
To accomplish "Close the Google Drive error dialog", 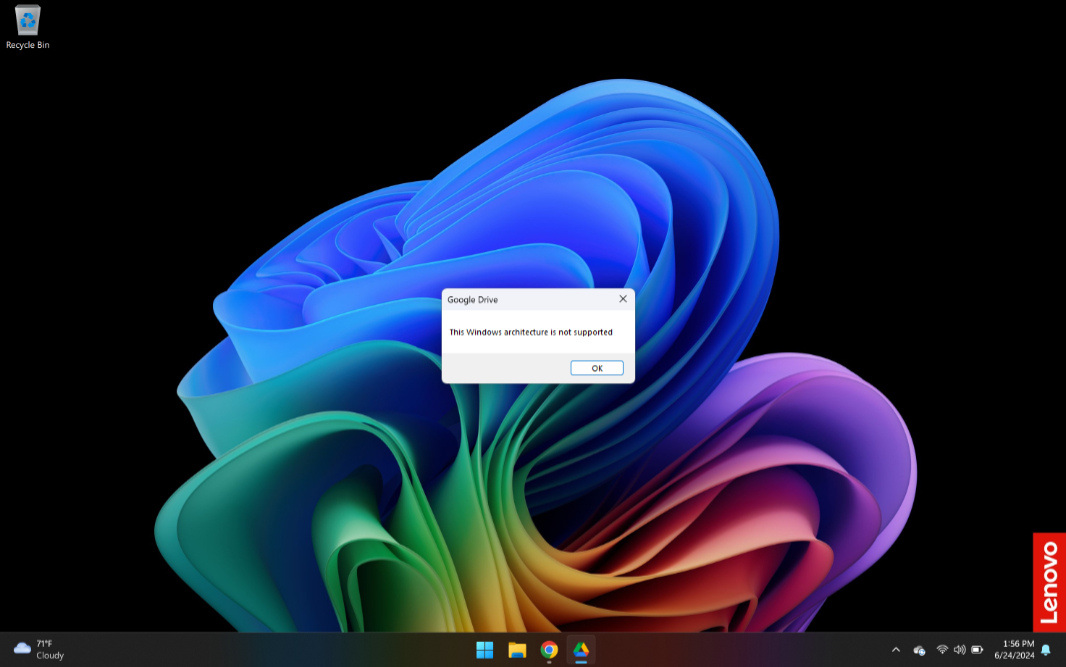I will [623, 299].
